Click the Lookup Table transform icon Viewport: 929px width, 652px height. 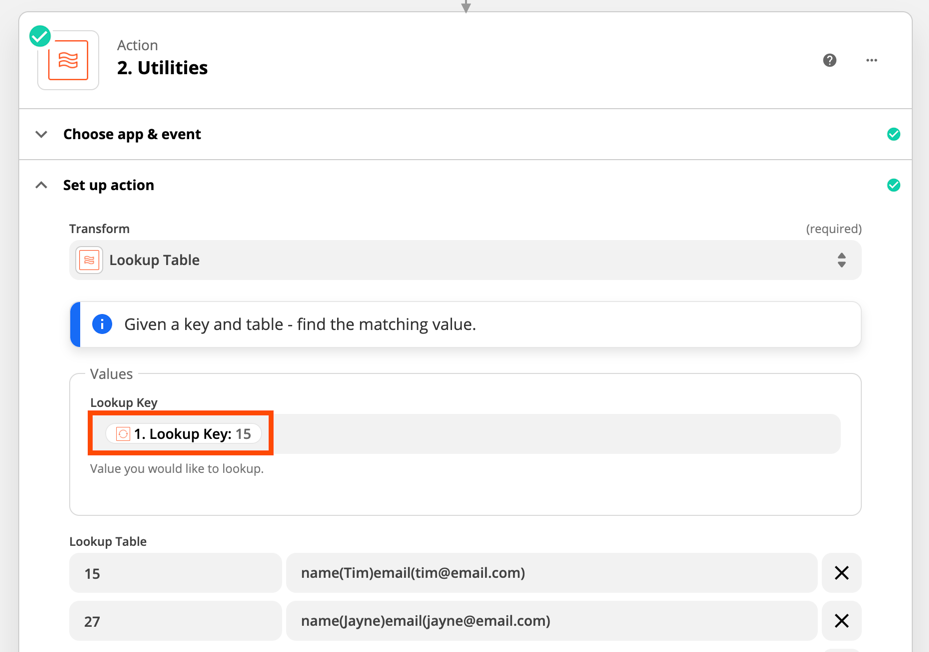(x=89, y=260)
